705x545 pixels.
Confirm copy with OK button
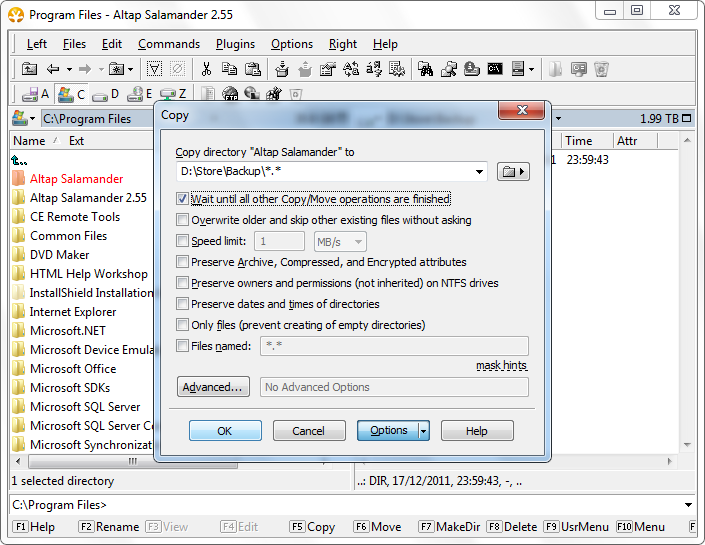[225, 431]
